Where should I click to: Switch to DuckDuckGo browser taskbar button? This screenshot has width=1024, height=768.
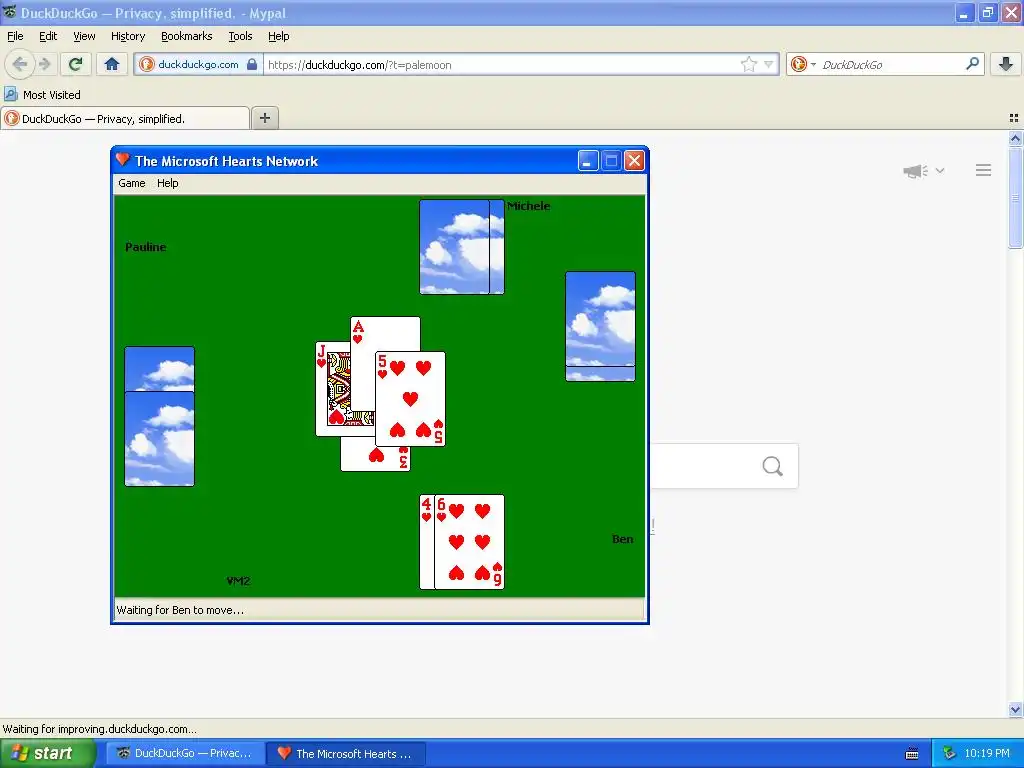185,754
